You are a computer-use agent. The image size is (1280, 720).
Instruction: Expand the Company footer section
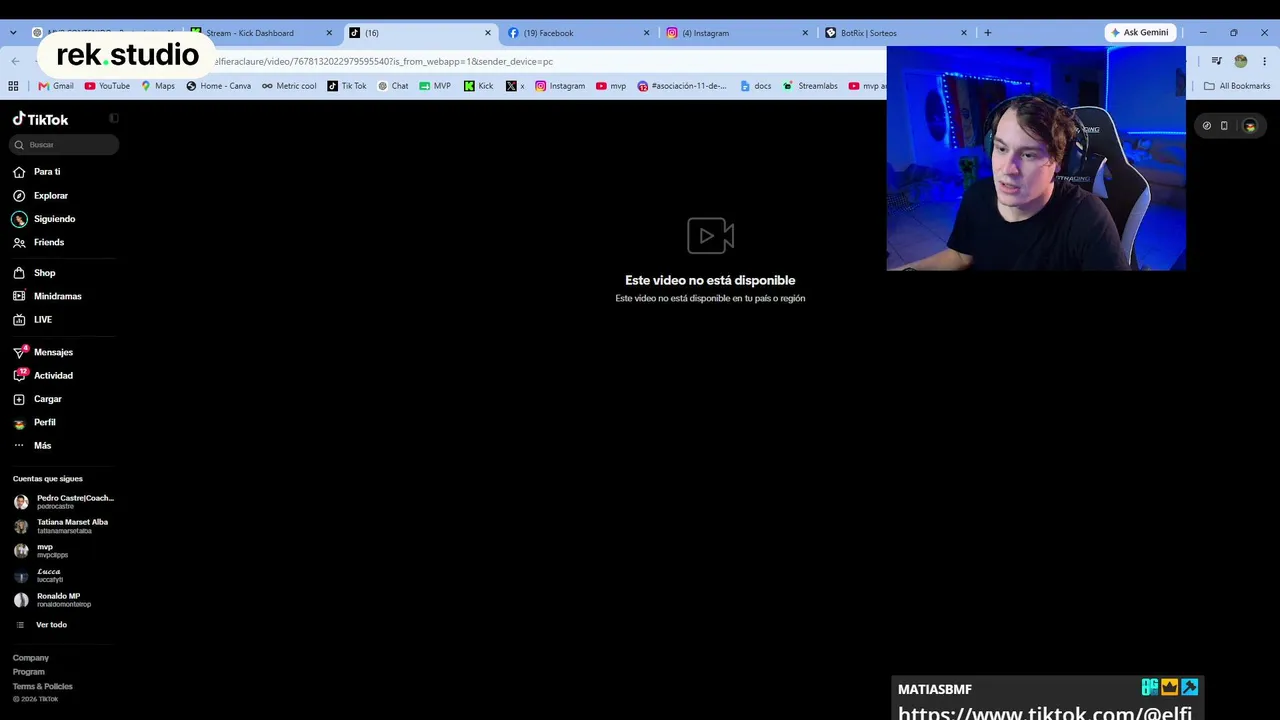[x=31, y=658]
